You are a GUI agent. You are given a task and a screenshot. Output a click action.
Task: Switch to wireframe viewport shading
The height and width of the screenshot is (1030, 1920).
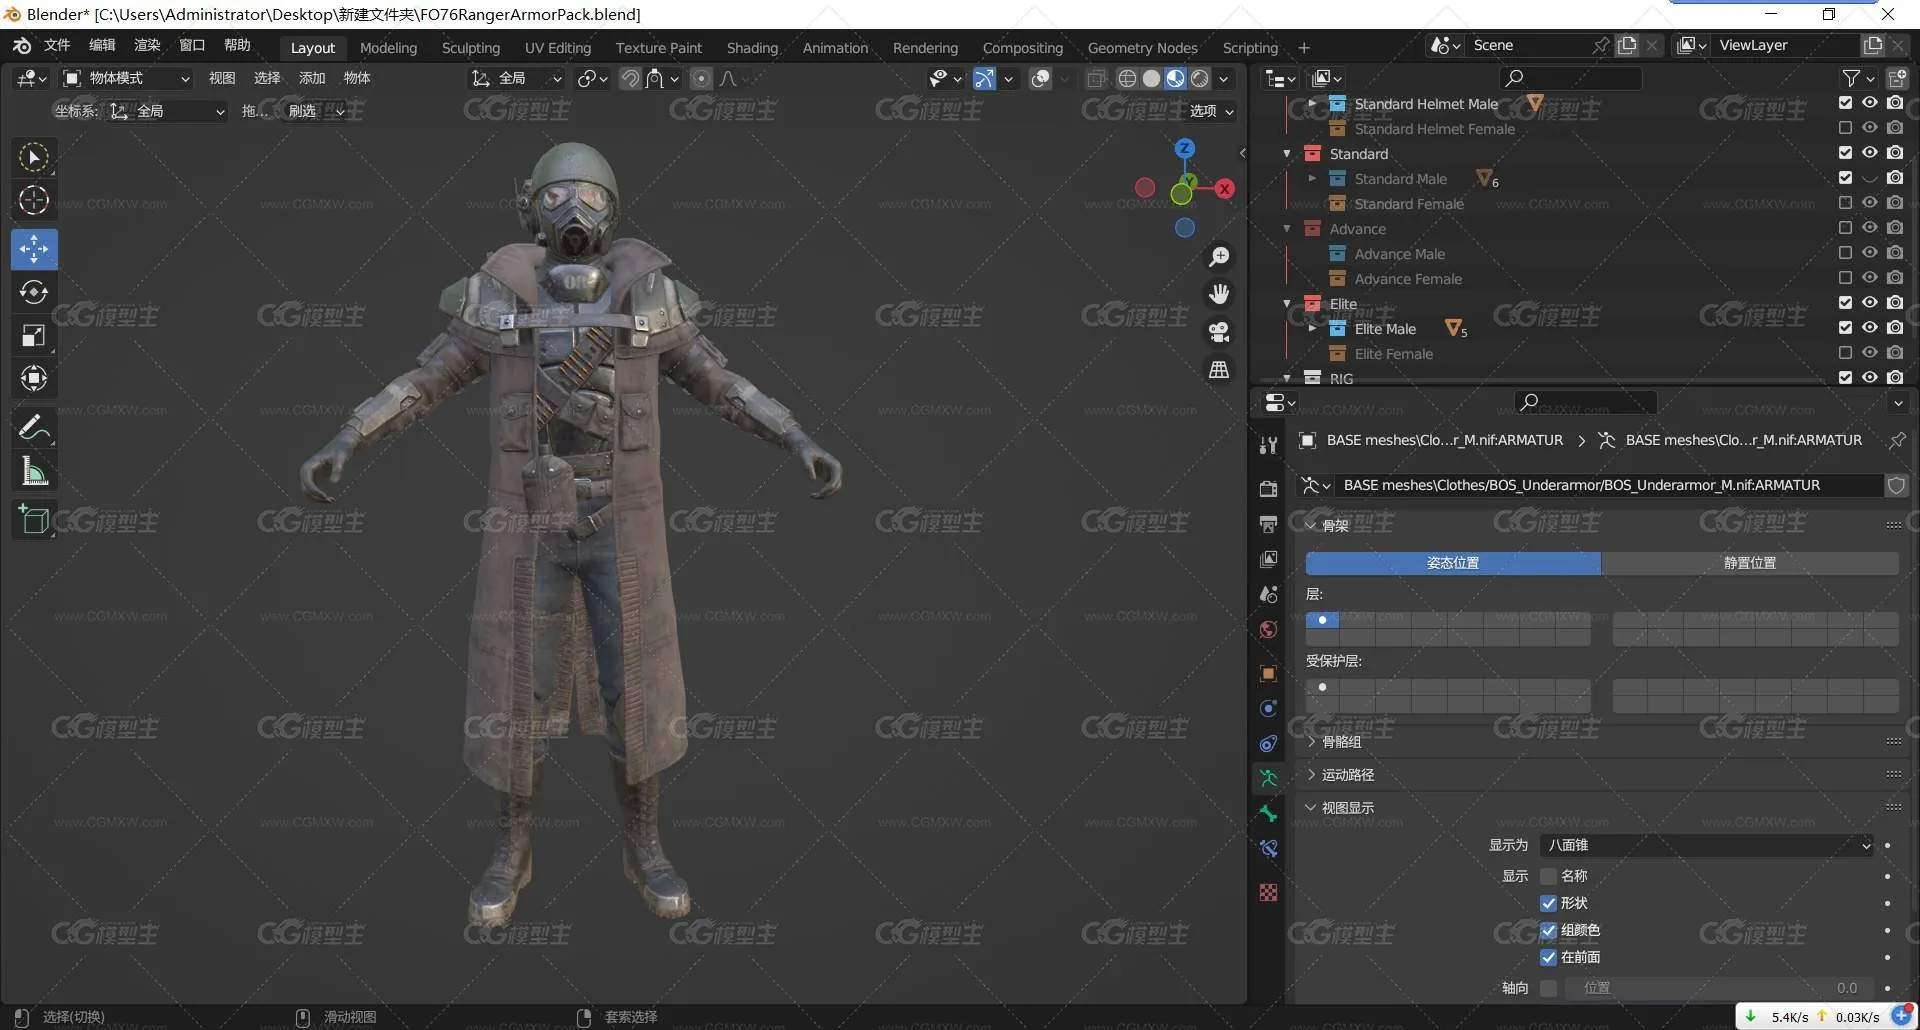click(x=1127, y=78)
